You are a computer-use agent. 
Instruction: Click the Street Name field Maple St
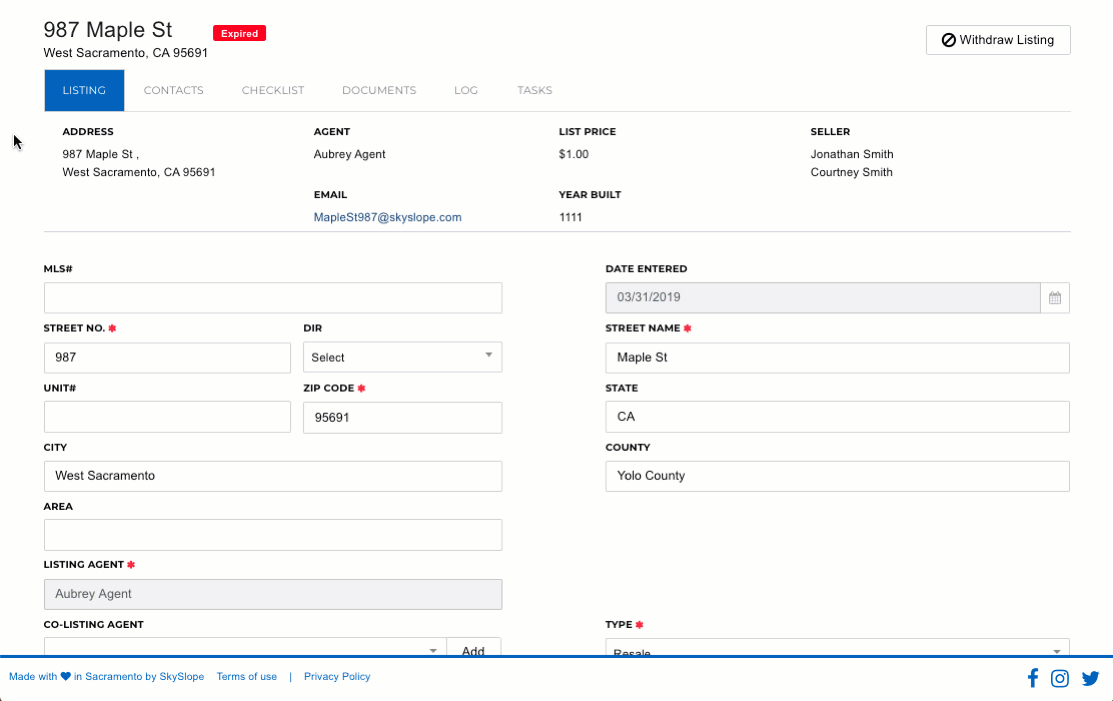pyautogui.click(x=838, y=358)
